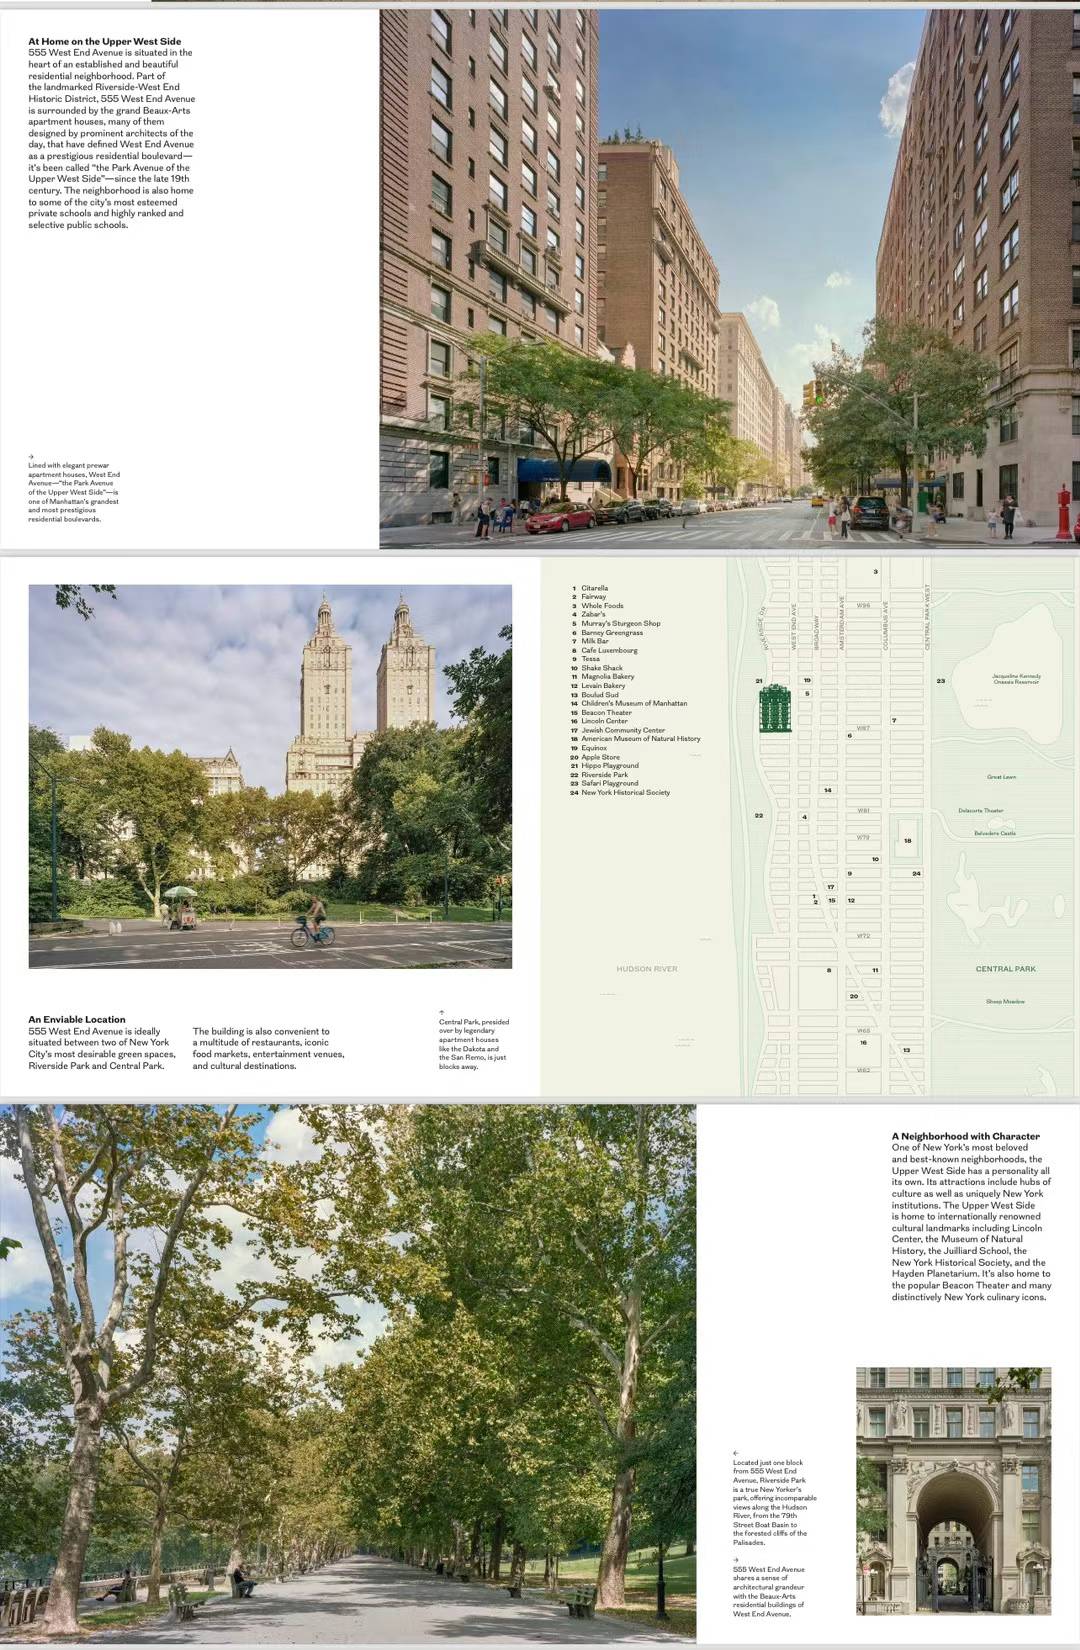Click the arrow above the West End caption

[31, 457]
